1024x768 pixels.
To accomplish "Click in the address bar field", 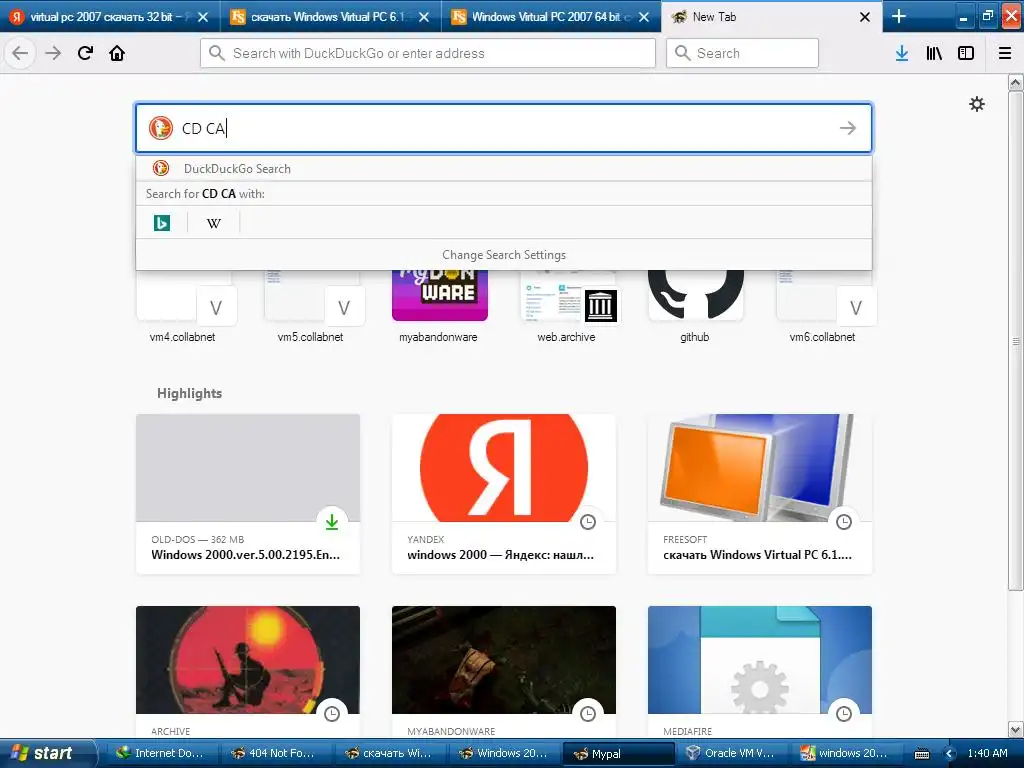I will (428, 53).
